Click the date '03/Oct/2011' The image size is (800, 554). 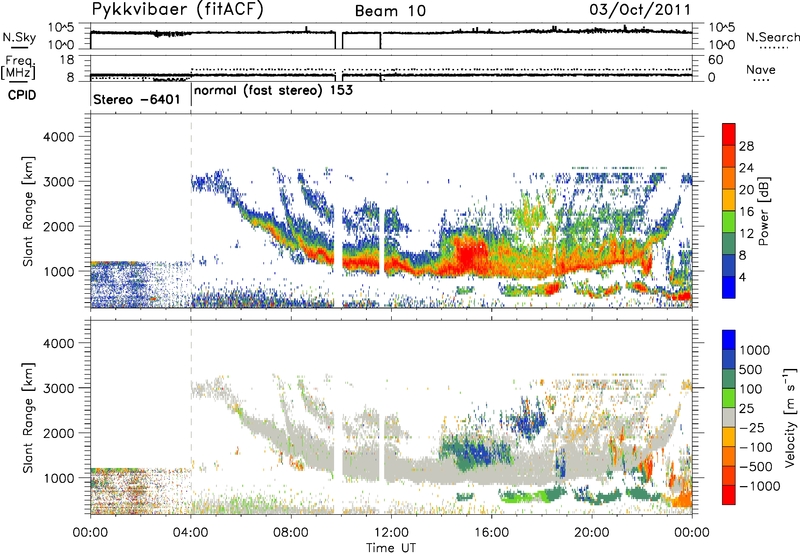click(x=640, y=10)
